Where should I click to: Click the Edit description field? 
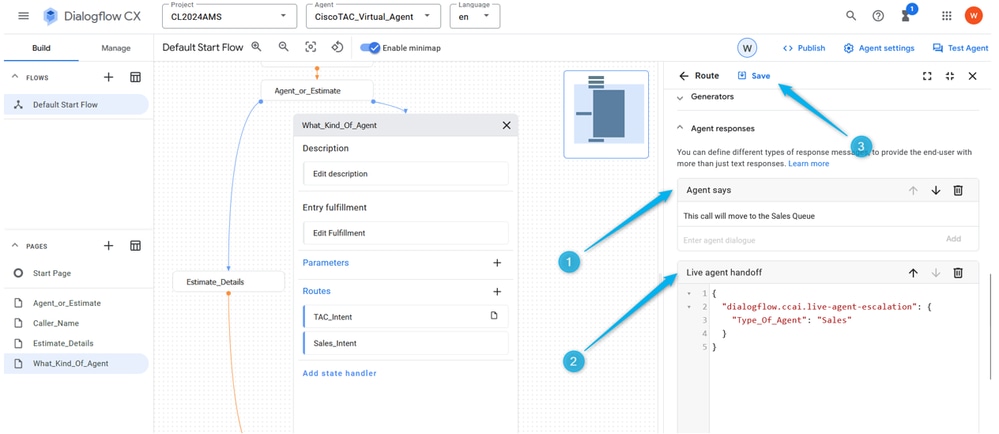[x=406, y=173]
